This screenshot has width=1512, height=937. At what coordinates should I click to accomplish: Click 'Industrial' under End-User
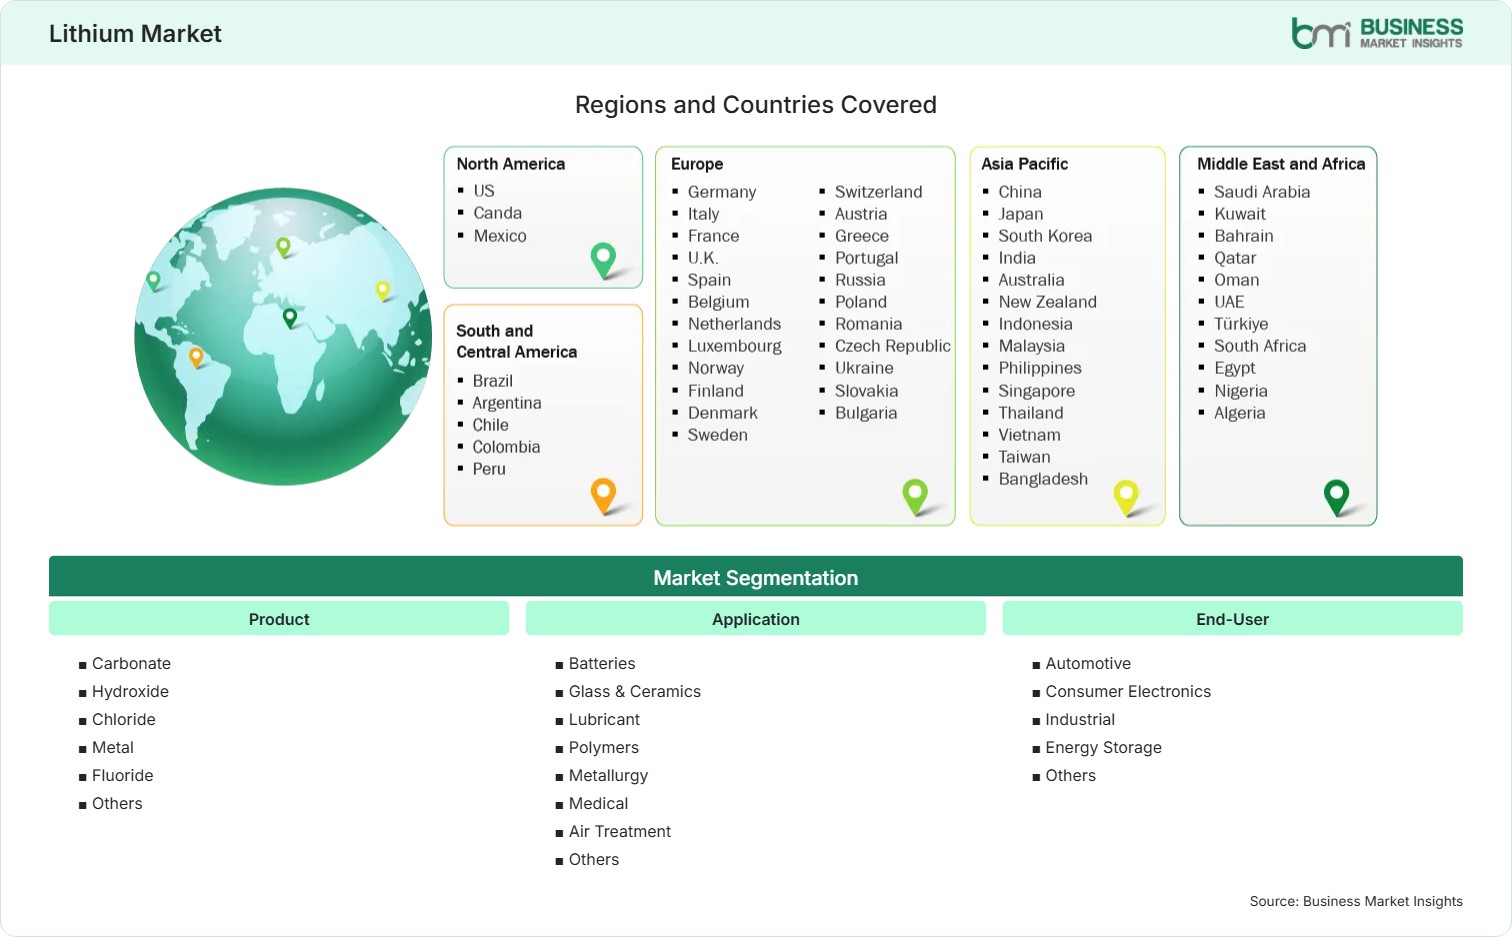click(1080, 719)
